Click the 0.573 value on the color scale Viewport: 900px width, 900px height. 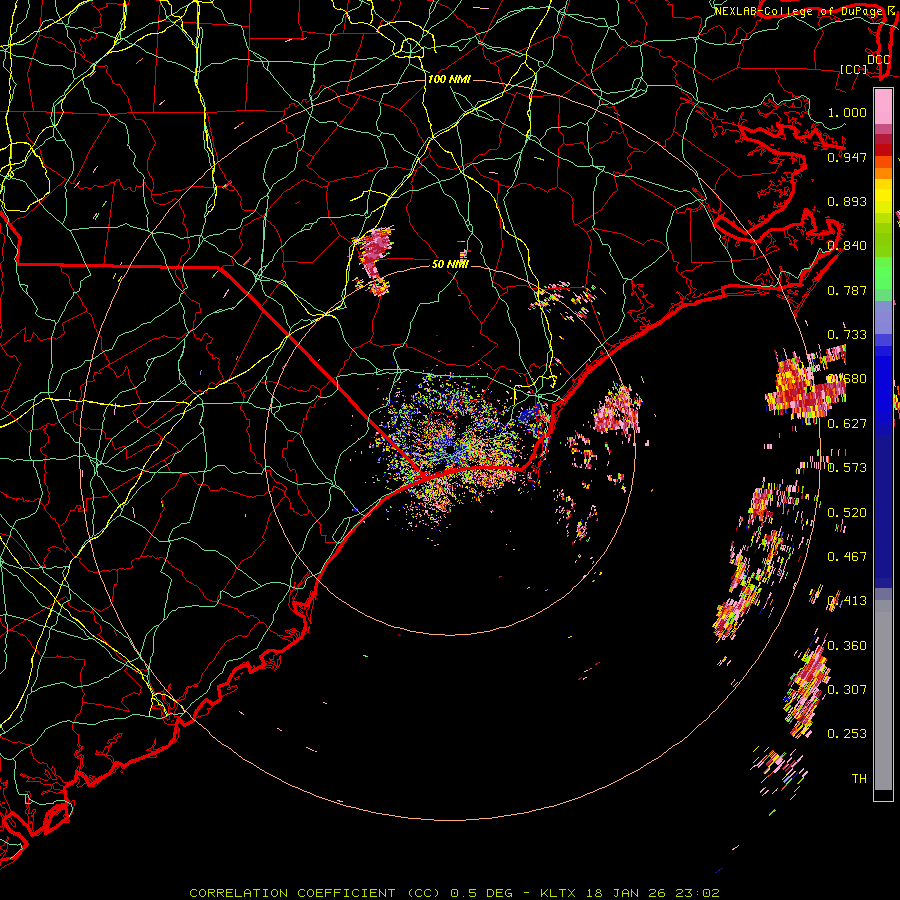(x=847, y=468)
